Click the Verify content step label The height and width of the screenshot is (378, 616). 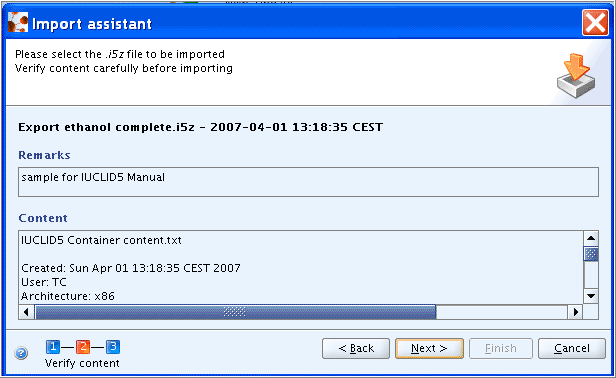[x=82, y=363]
